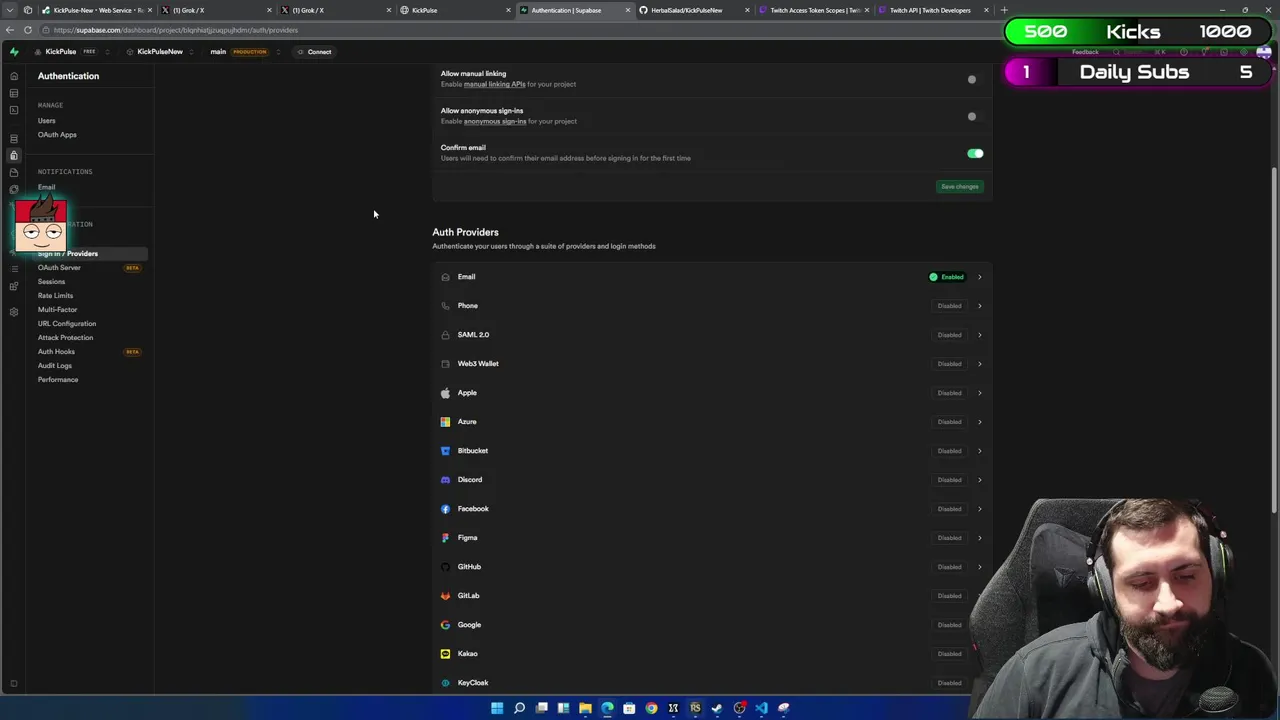
Task: Expand the Facebook row chevron
Action: click(x=979, y=509)
